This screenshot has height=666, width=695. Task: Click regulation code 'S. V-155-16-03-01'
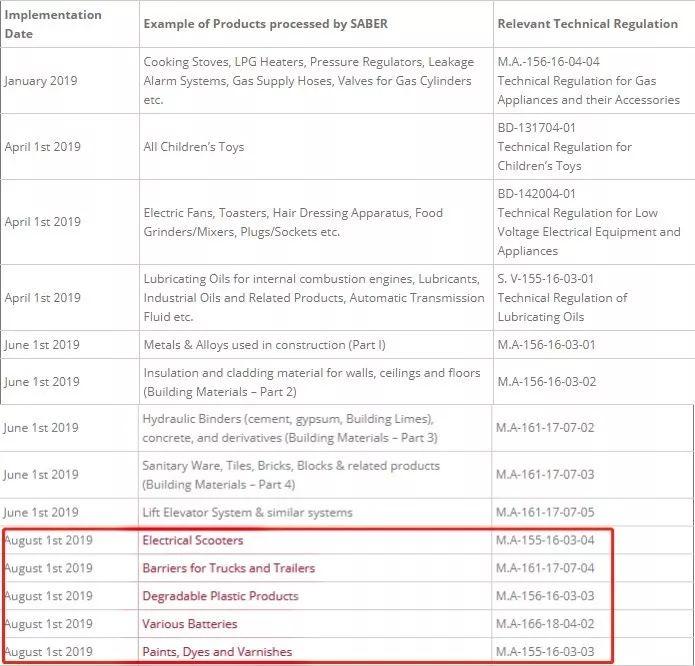pos(545,279)
